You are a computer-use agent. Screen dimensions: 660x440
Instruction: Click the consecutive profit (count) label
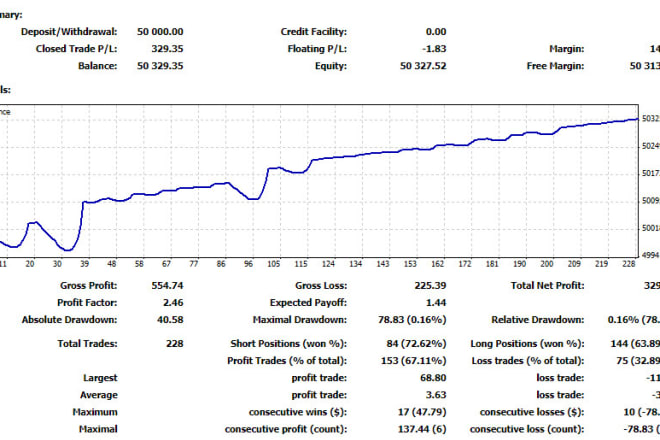point(286,429)
